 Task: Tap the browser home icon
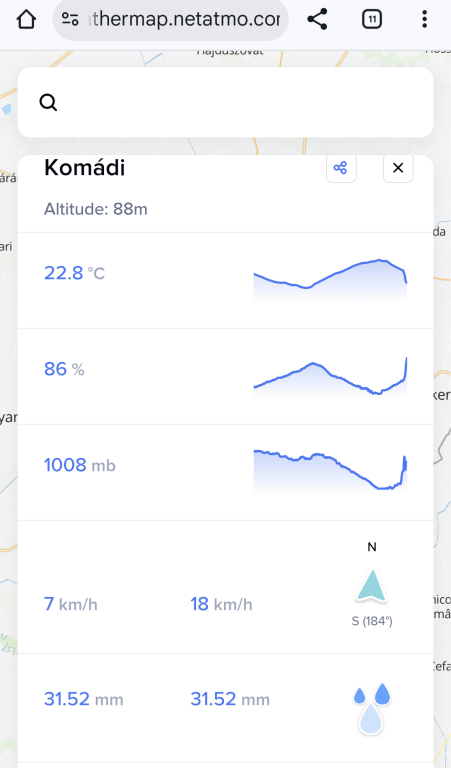pyautogui.click(x=26, y=20)
